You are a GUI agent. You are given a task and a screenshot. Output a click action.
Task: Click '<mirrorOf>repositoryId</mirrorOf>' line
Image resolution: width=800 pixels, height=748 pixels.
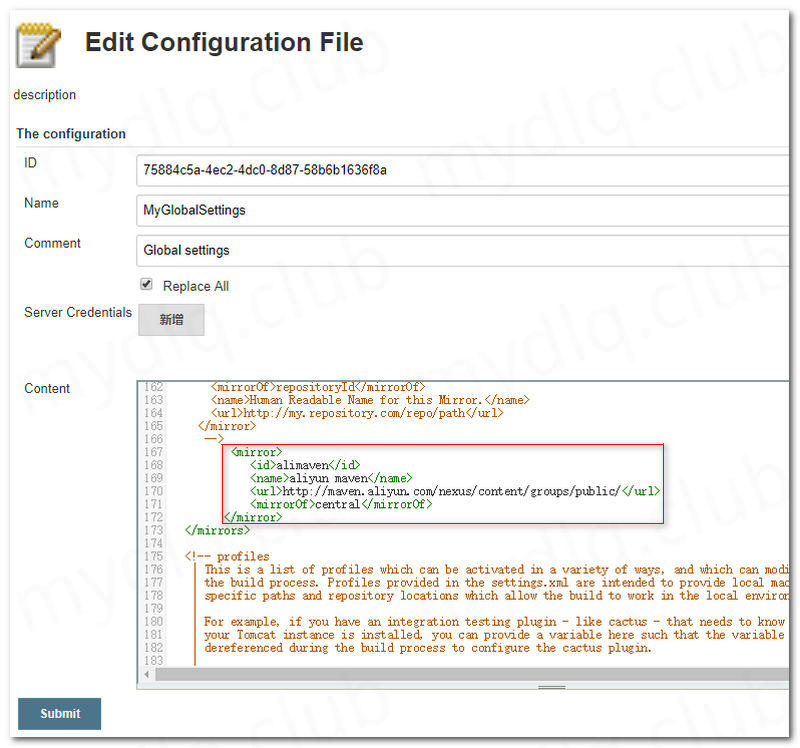[318, 387]
